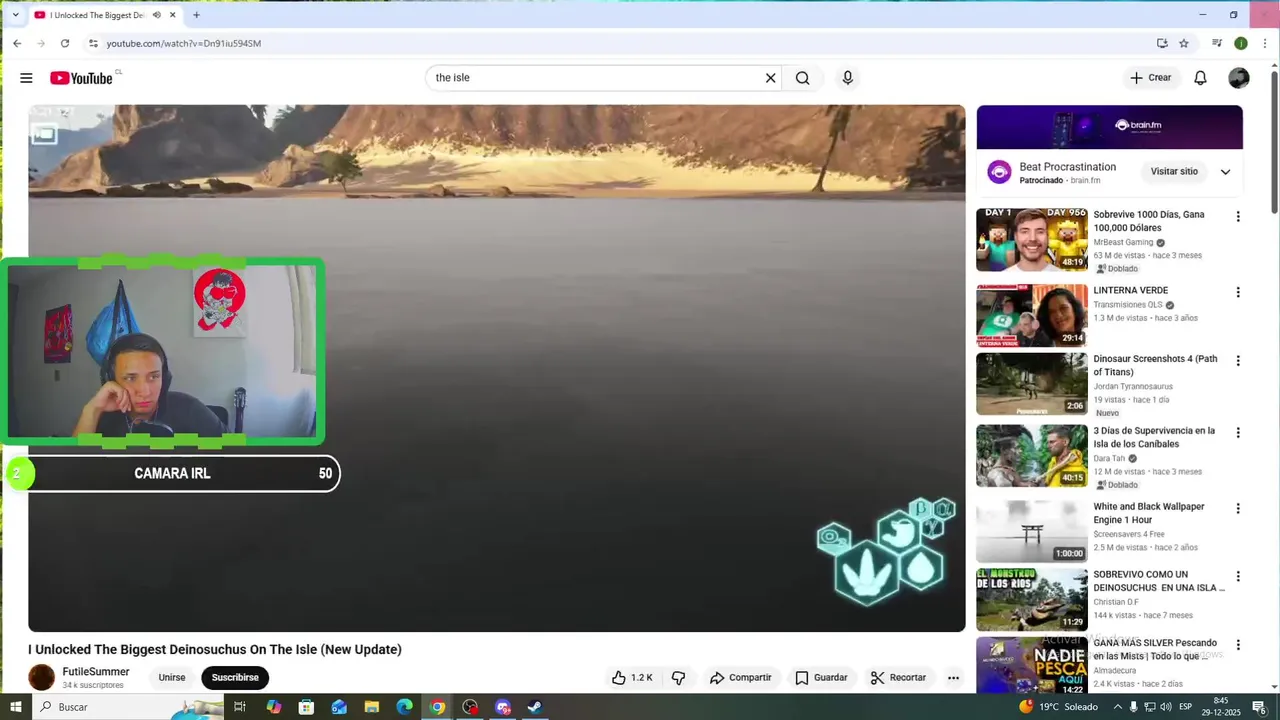Open options for LINTERNA VERDE video
Image resolution: width=1280 pixels, height=720 pixels.
click(1238, 293)
